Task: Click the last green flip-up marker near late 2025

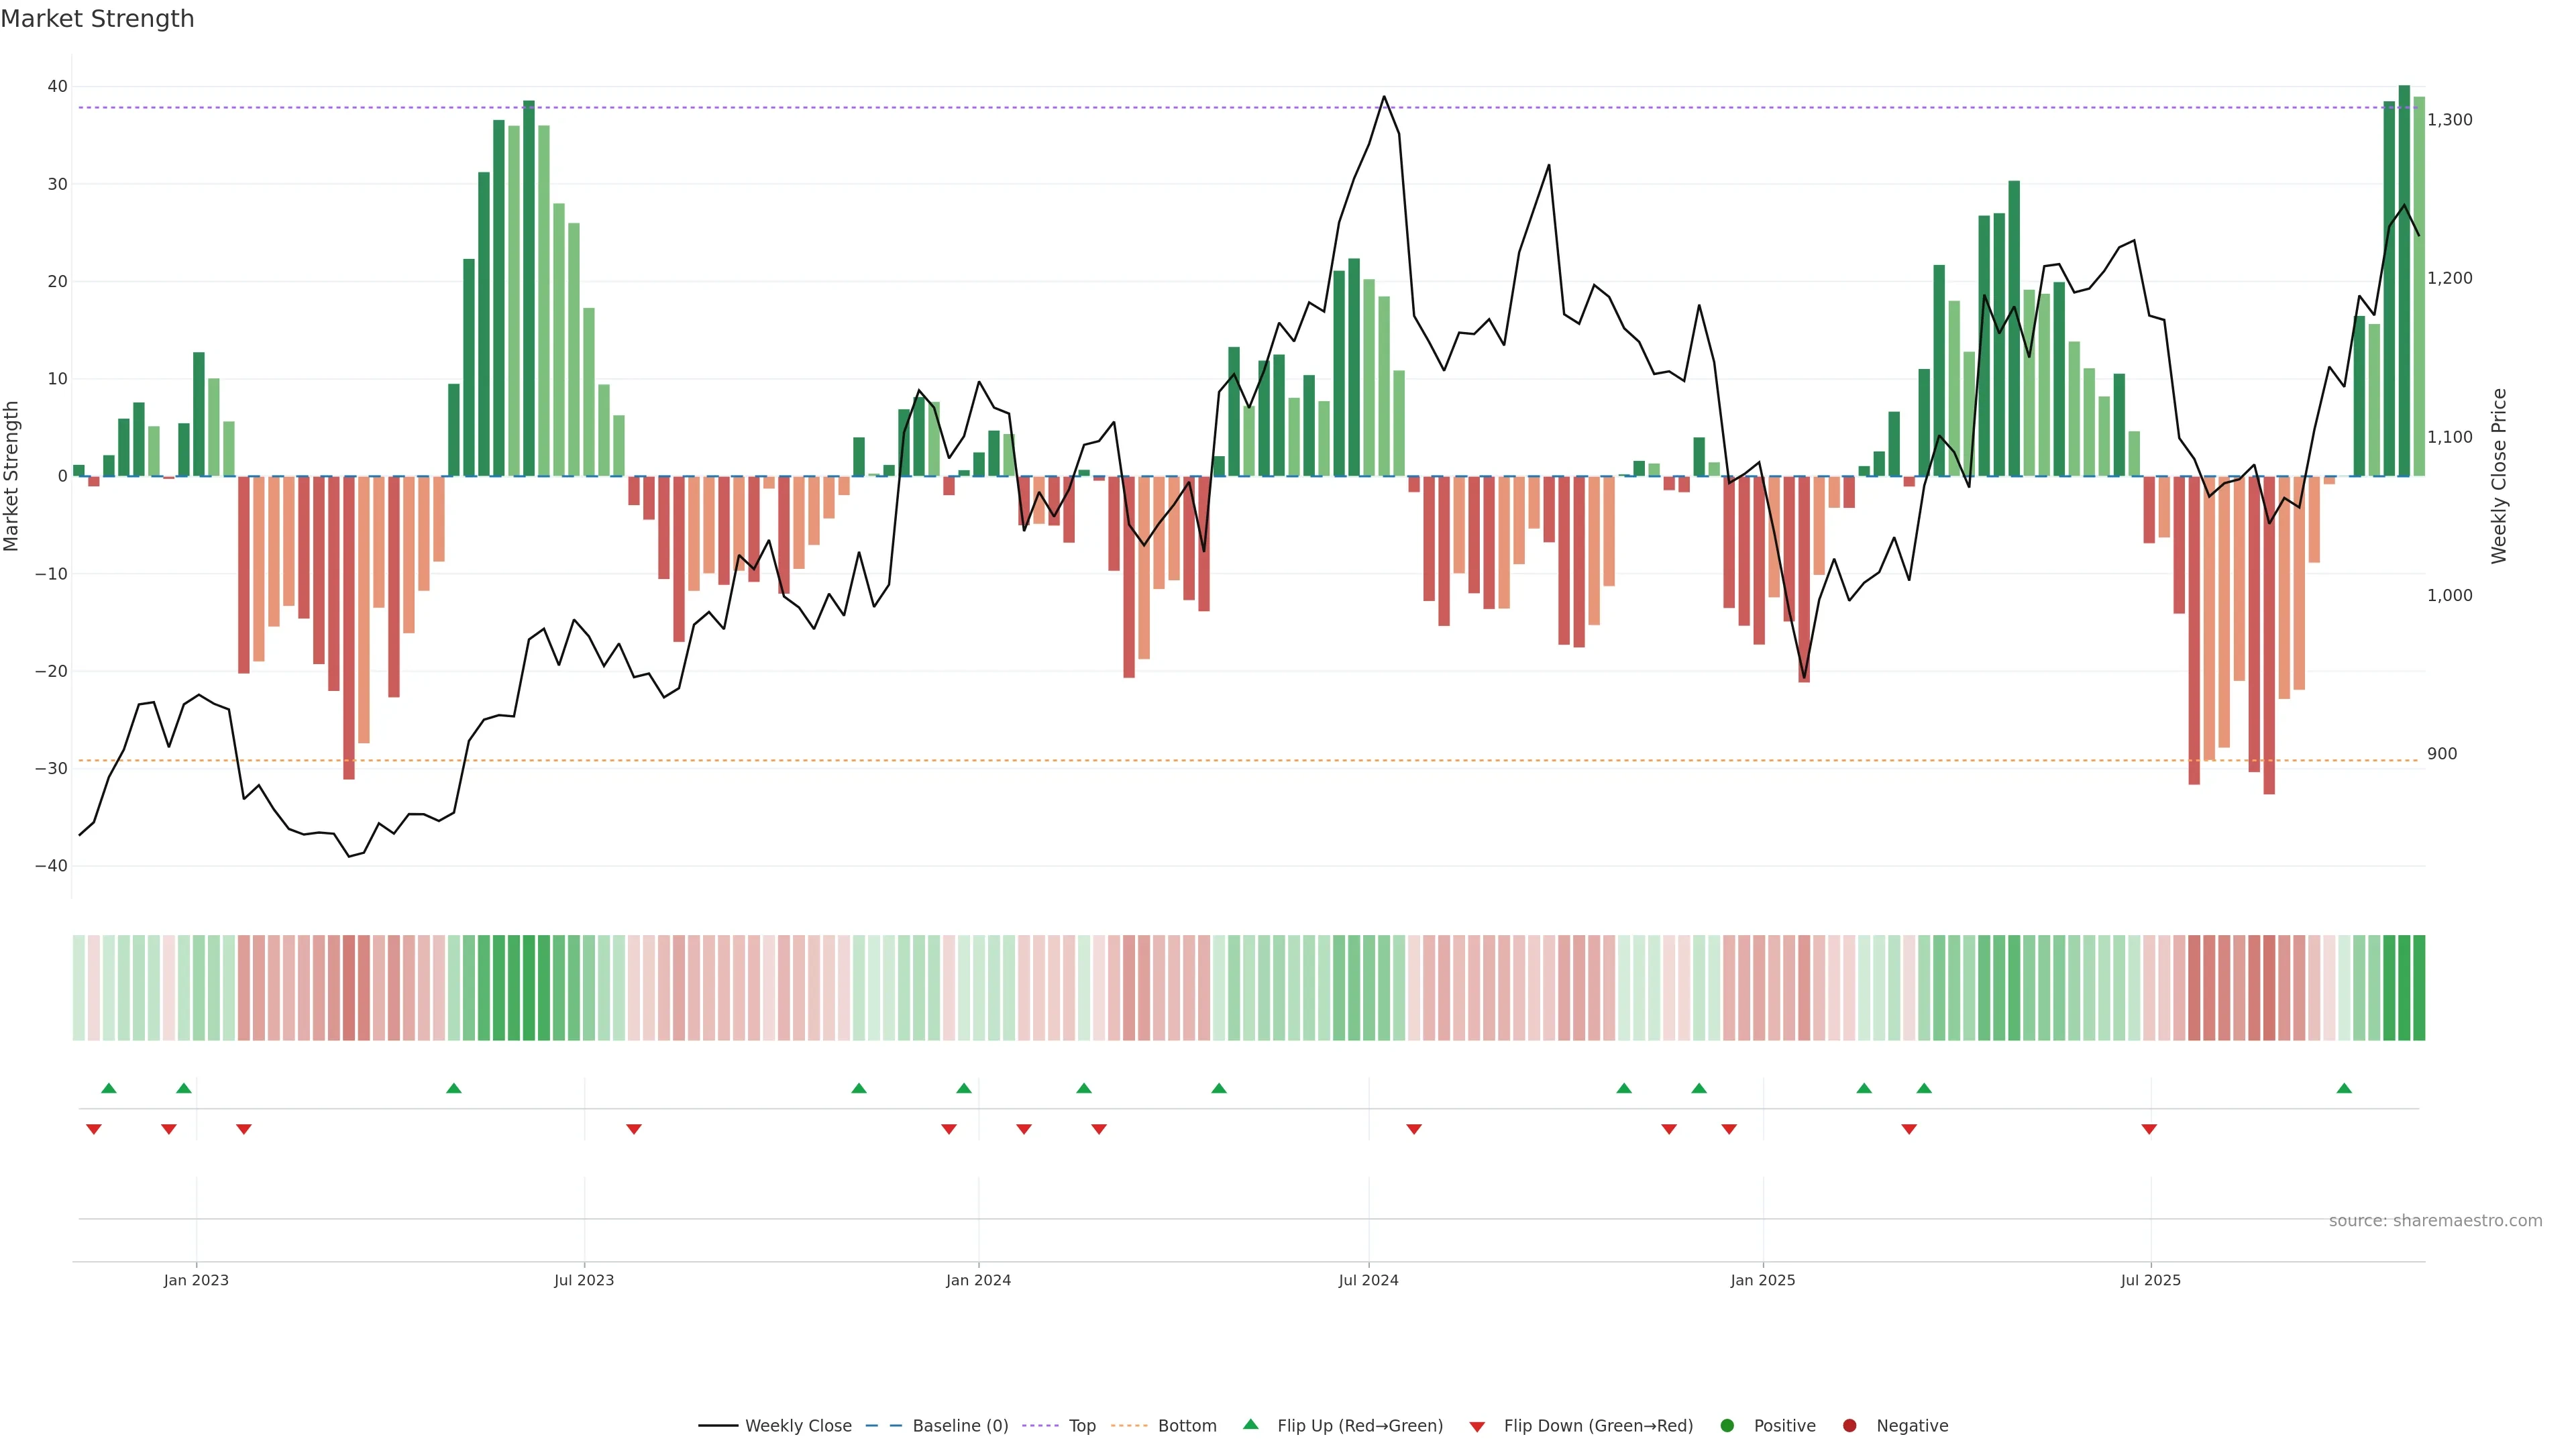Action: pos(2344,1088)
